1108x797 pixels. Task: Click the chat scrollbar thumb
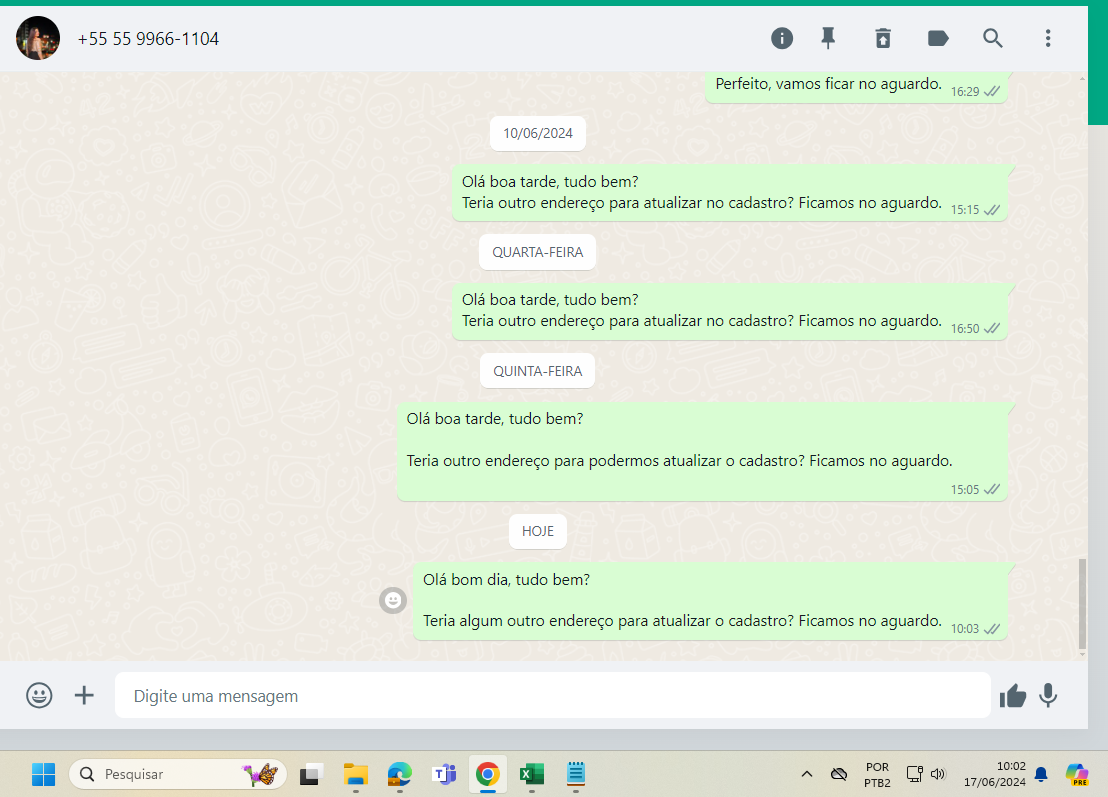click(x=1082, y=603)
